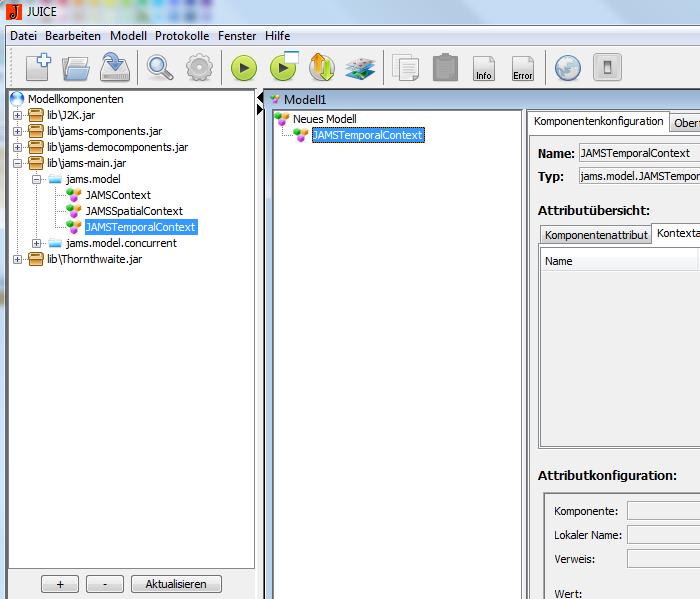Click the plus button below component tree
Image resolution: width=700 pixels, height=599 pixels.
(60, 584)
